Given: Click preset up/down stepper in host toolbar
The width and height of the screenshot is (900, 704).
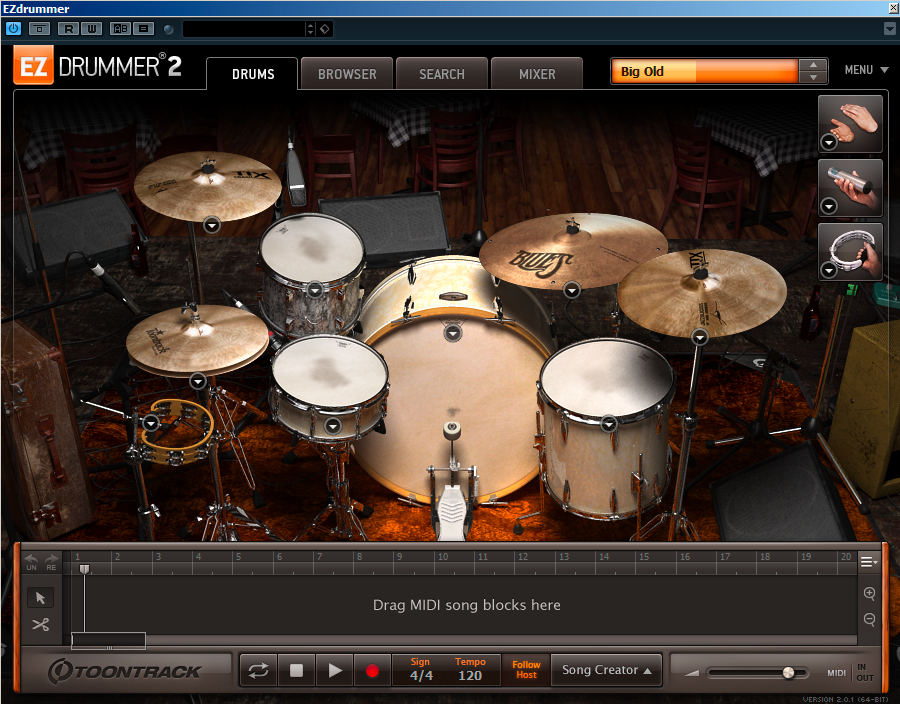Looking at the screenshot, I should point(311,29).
